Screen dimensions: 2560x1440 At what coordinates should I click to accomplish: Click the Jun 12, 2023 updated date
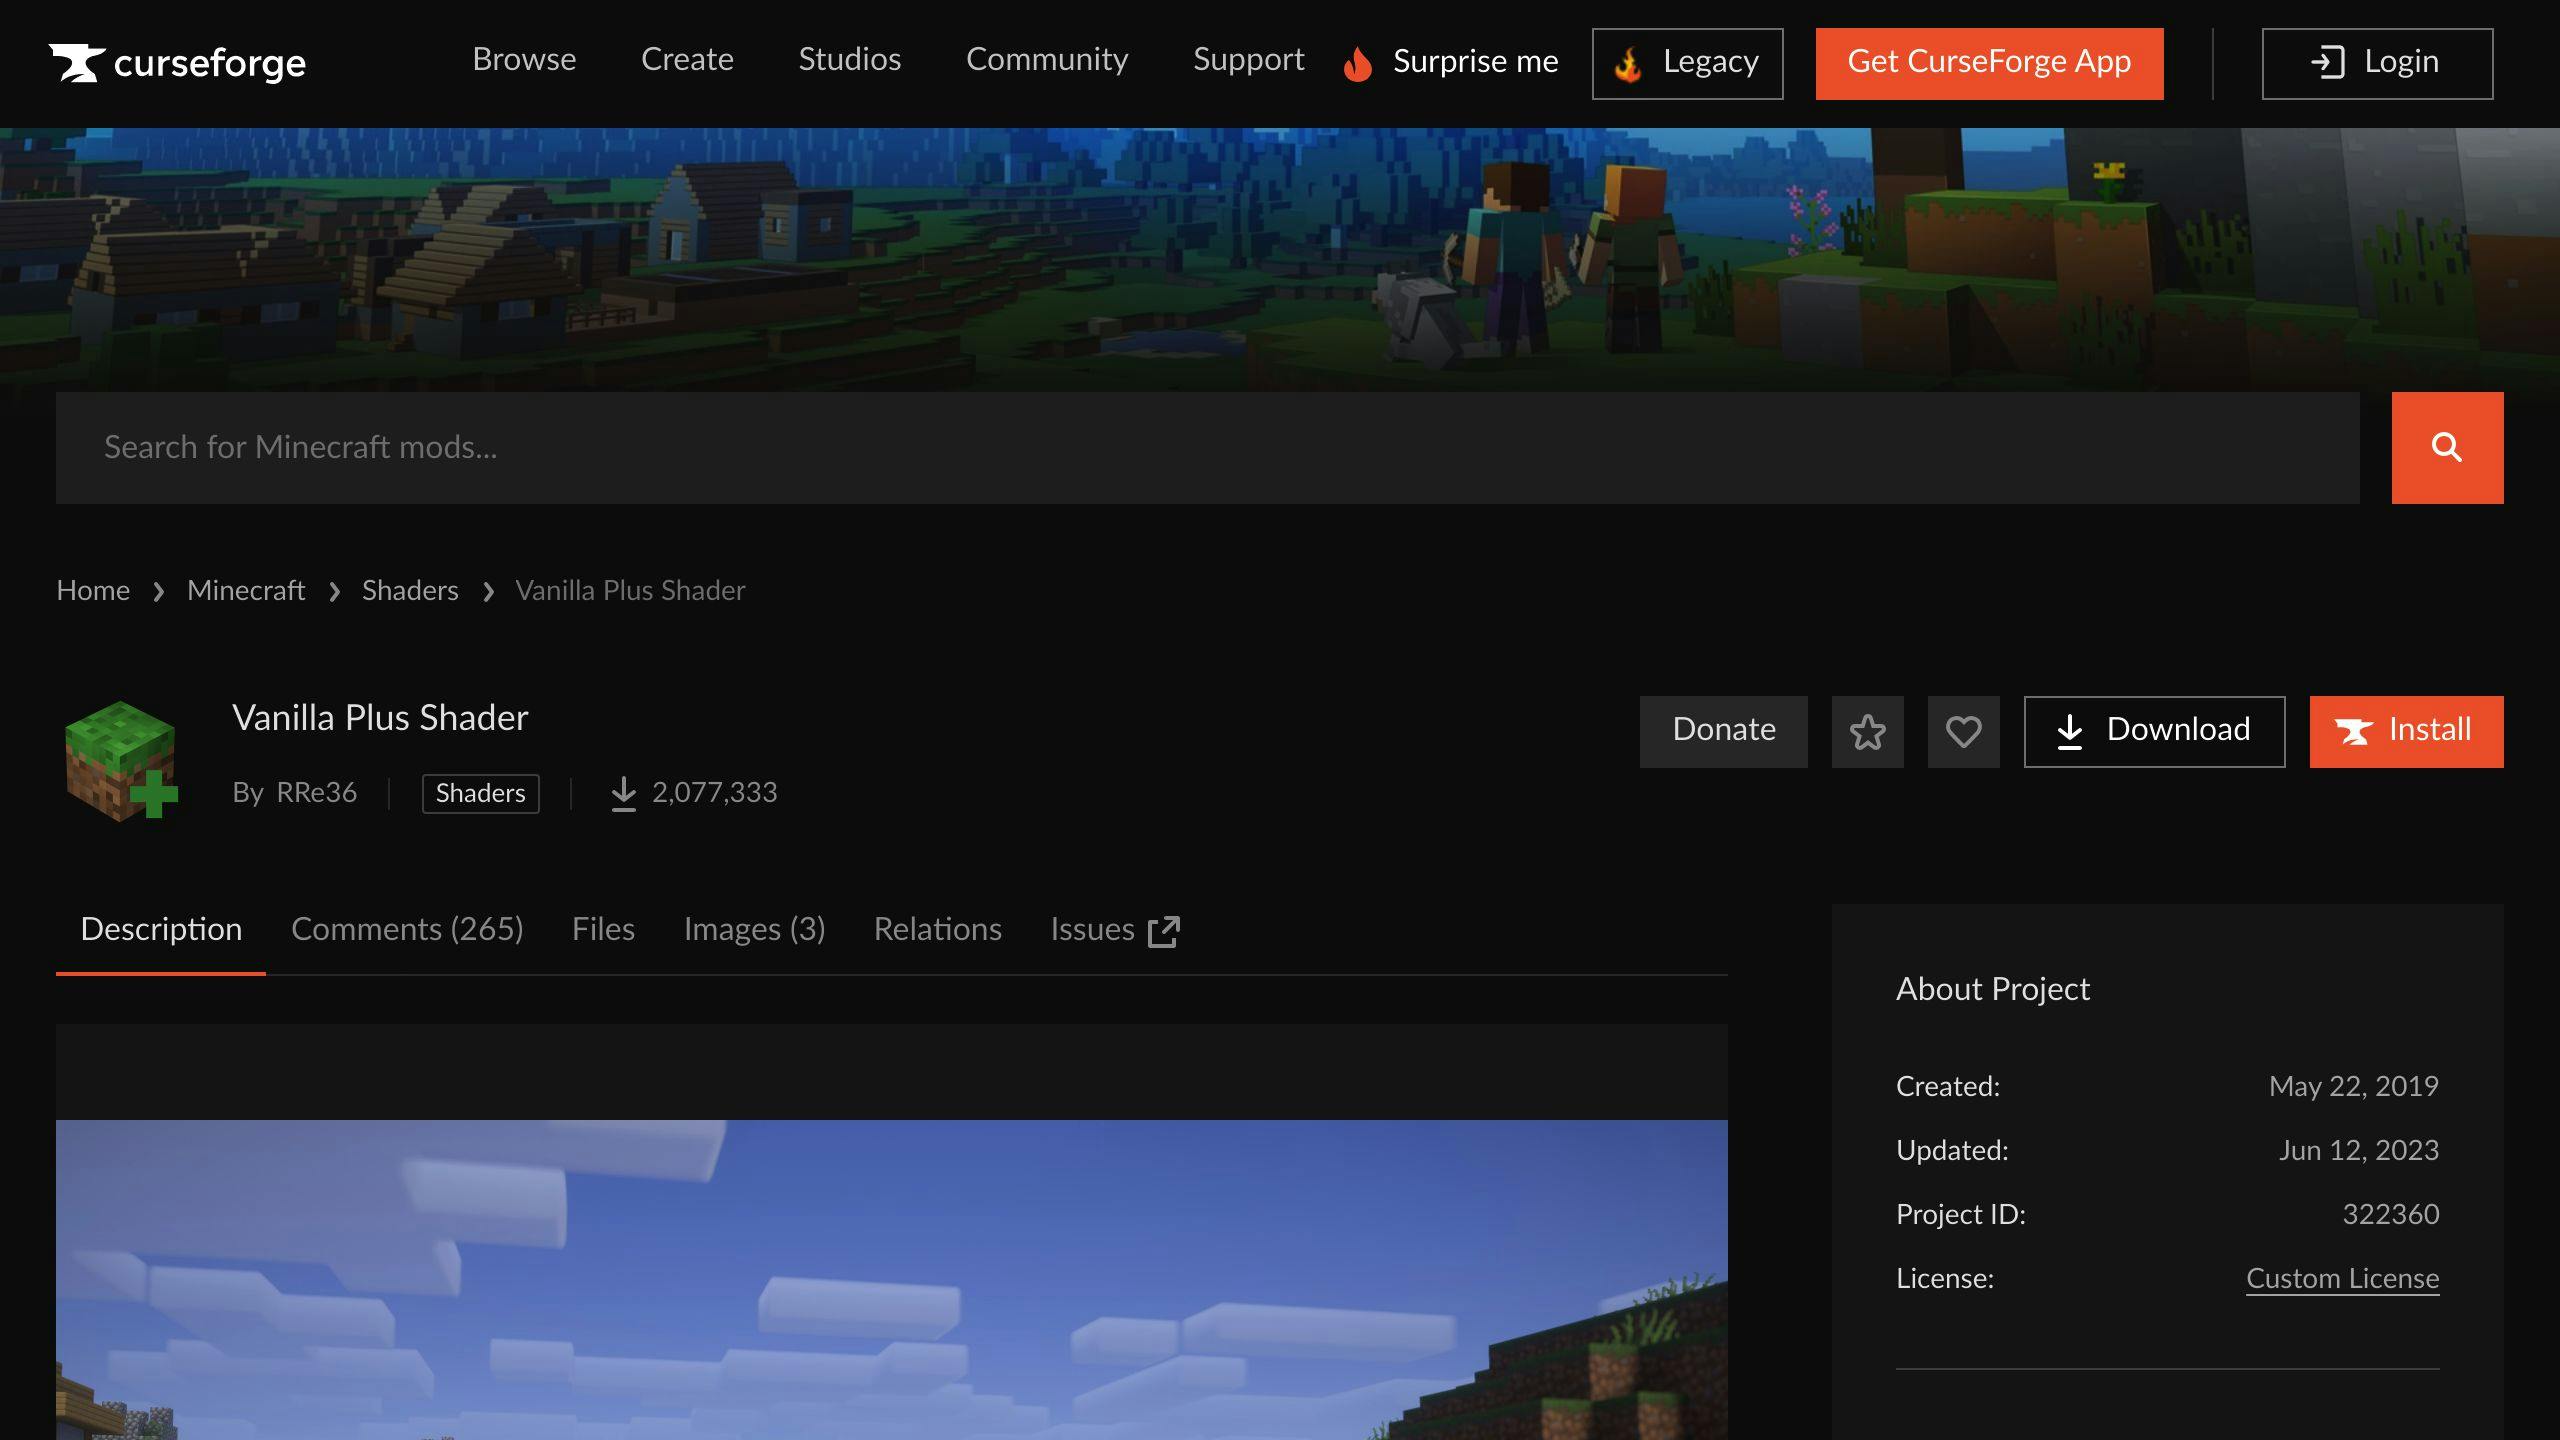click(x=2358, y=1150)
